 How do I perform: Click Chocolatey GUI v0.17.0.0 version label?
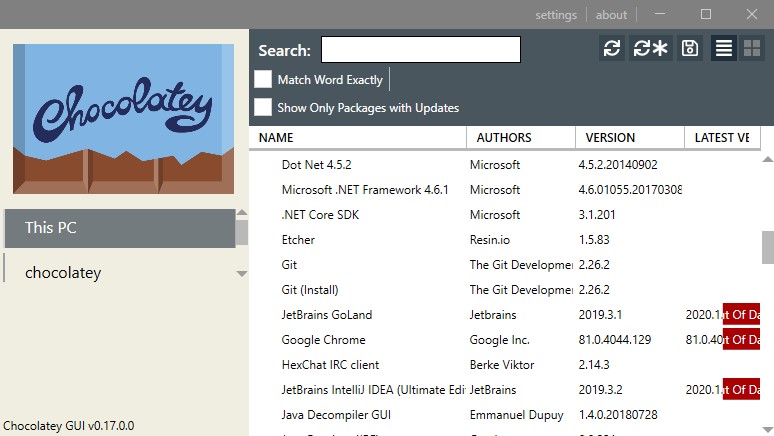click(69, 426)
